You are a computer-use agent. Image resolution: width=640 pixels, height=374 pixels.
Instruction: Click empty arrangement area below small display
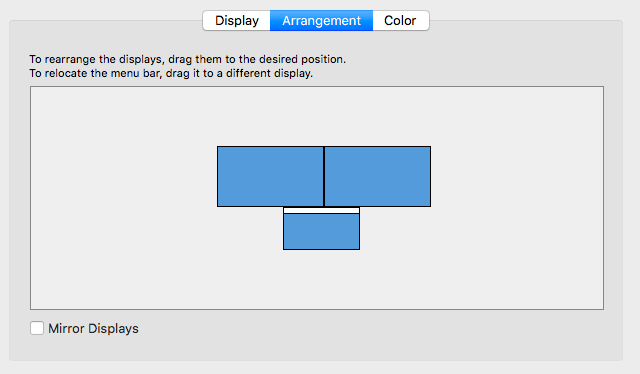coord(322,279)
